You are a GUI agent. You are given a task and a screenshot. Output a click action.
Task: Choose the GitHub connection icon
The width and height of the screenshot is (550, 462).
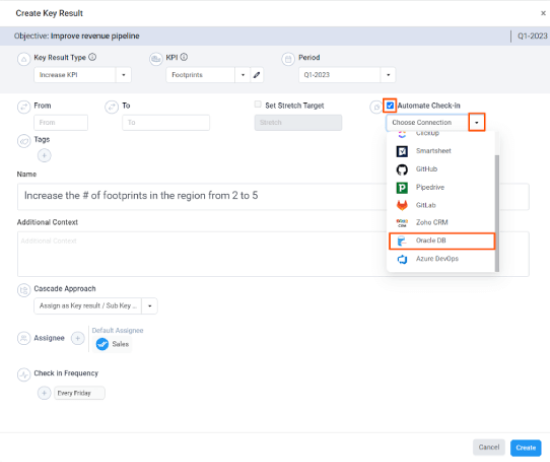click(402, 169)
